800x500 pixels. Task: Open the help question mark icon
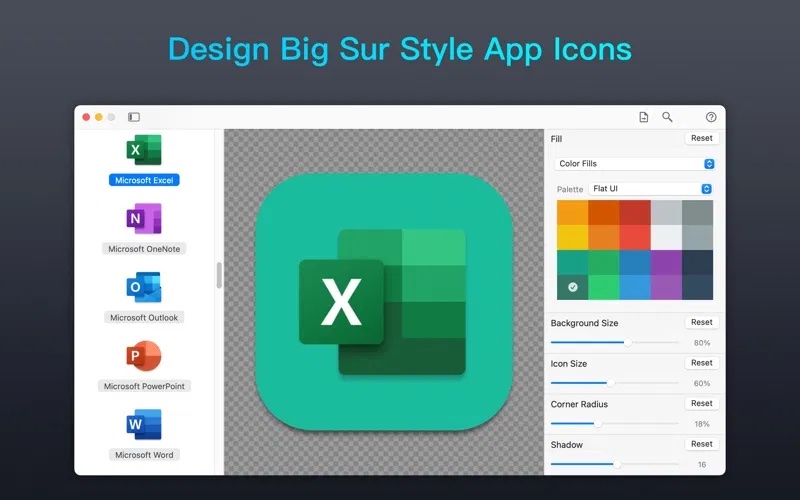(x=711, y=117)
